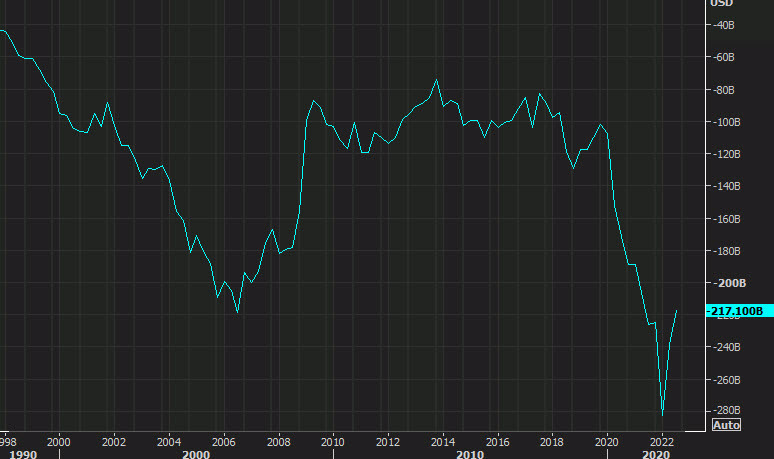Click the -40B y-axis label
Image resolution: width=774 pixels, height=459 pixels.
point(724,25)
